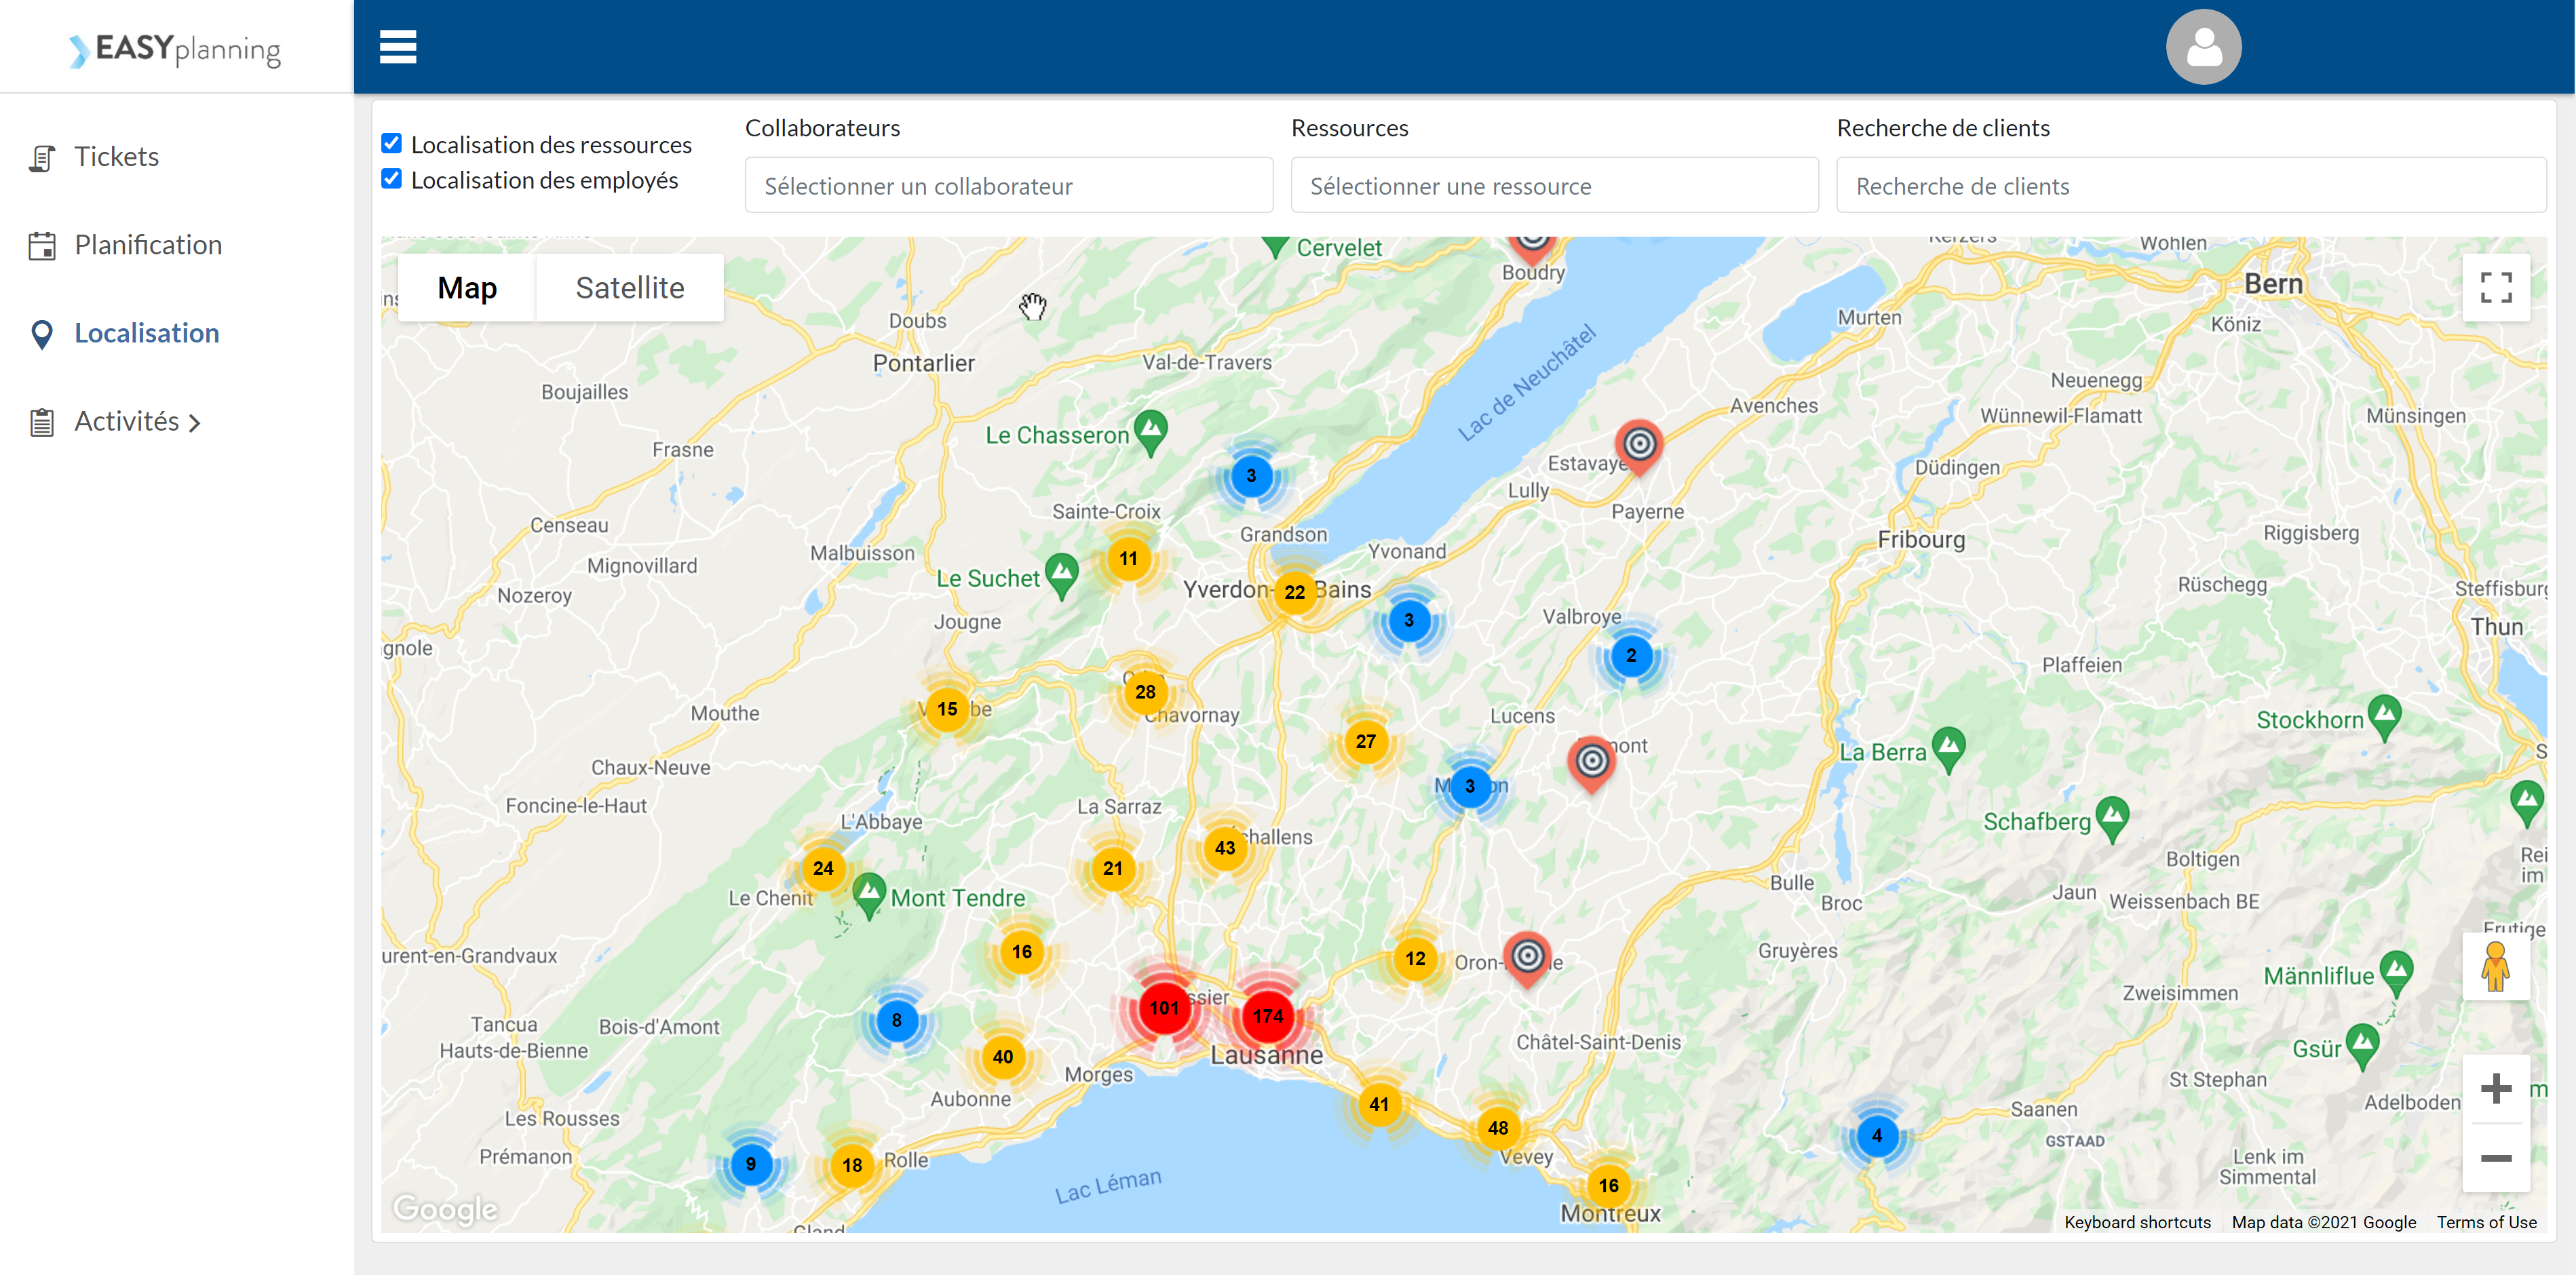Click blue cluster 8
Viewport: 2576px width, 1275px height.
[897, 1020]
